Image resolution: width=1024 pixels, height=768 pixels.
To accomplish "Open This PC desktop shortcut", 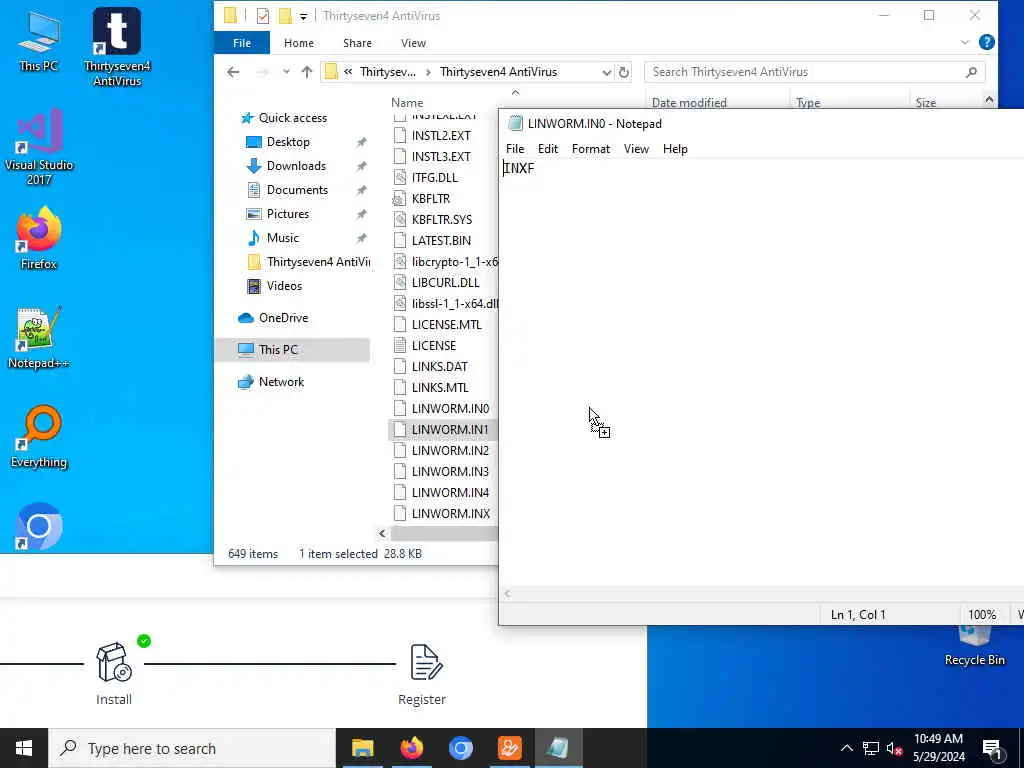I will 38,42.
